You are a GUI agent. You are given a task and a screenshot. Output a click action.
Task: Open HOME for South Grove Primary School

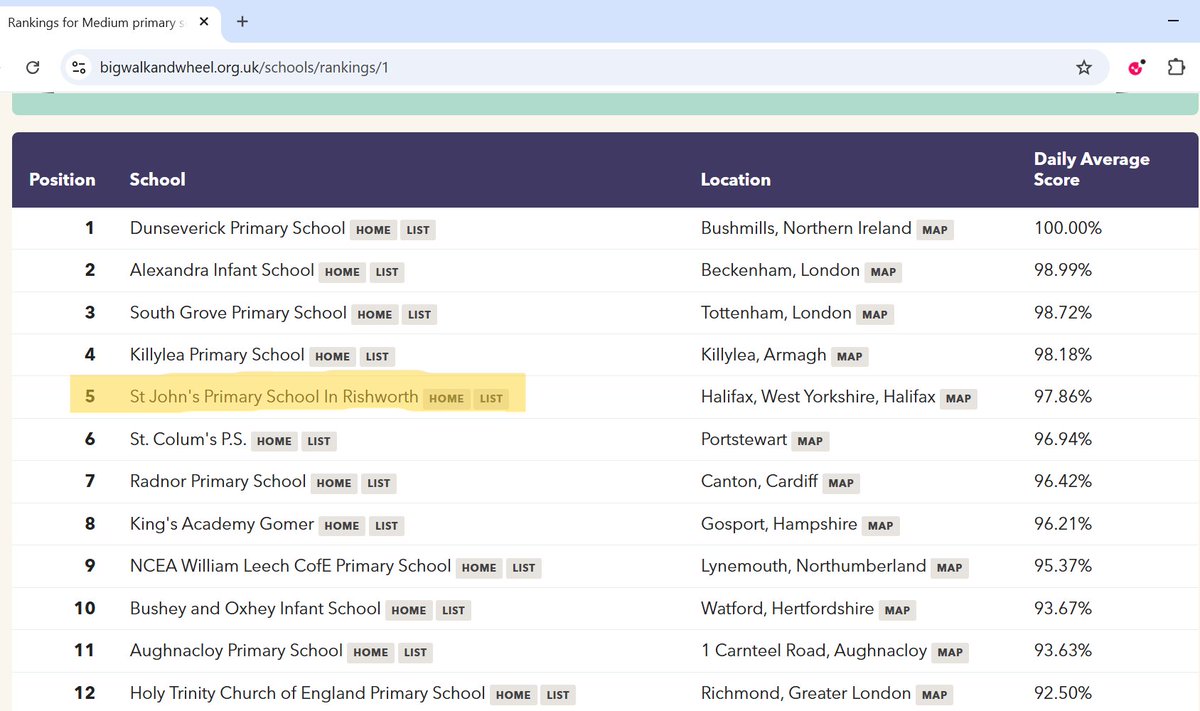point(375,314)
